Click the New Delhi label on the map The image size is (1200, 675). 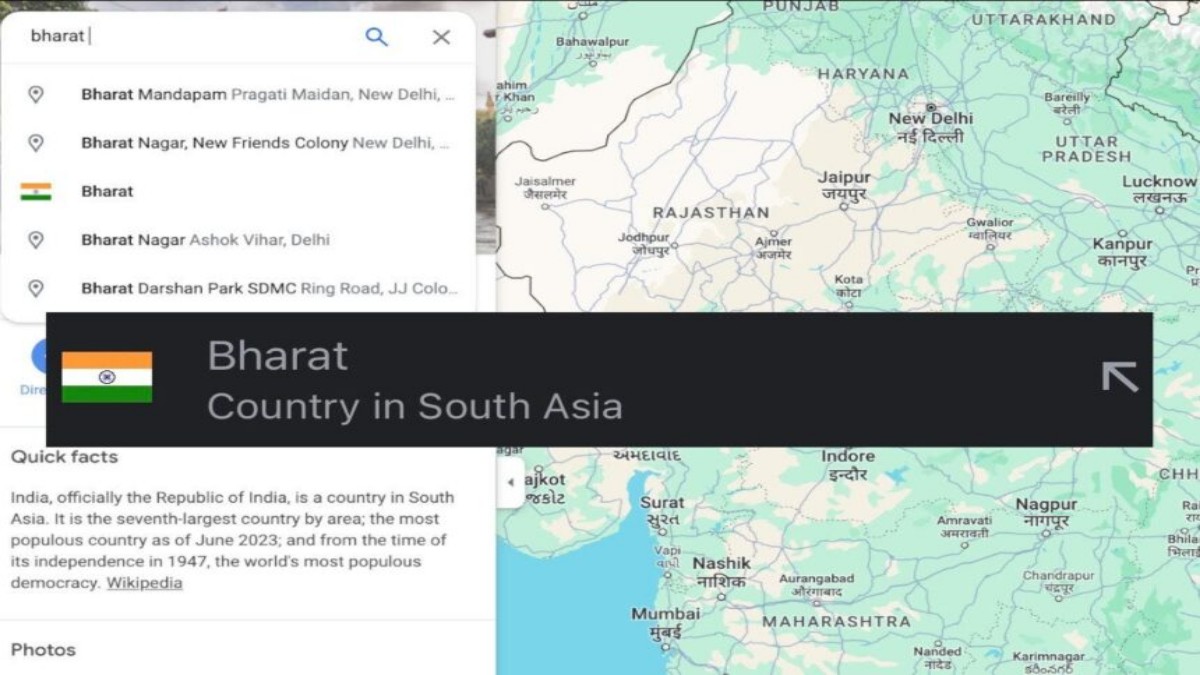(x=932, y=118)
